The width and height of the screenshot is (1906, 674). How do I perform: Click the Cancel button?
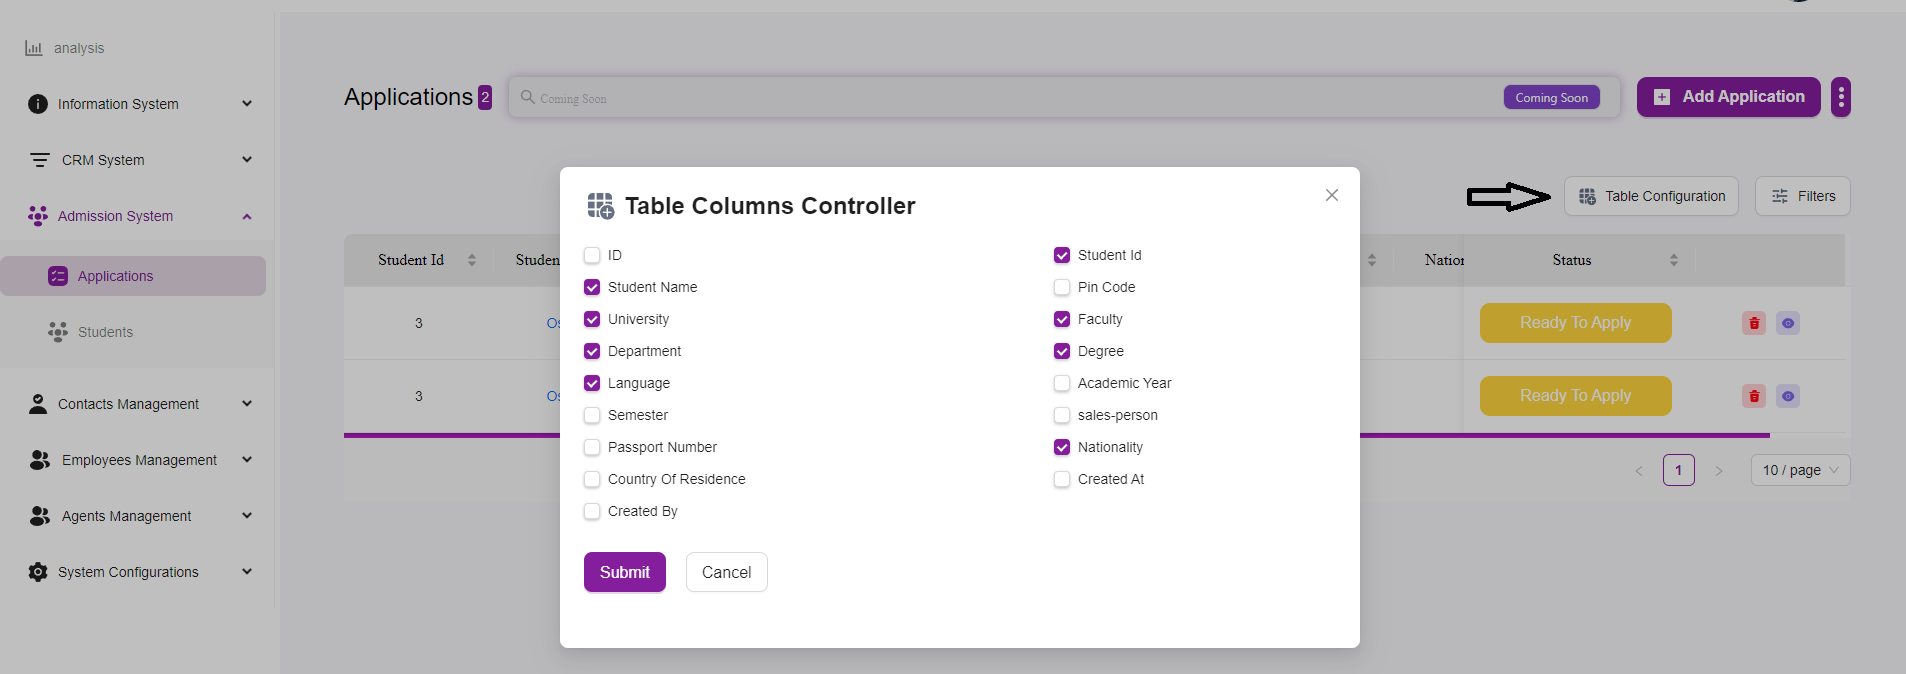click(726, 572)
